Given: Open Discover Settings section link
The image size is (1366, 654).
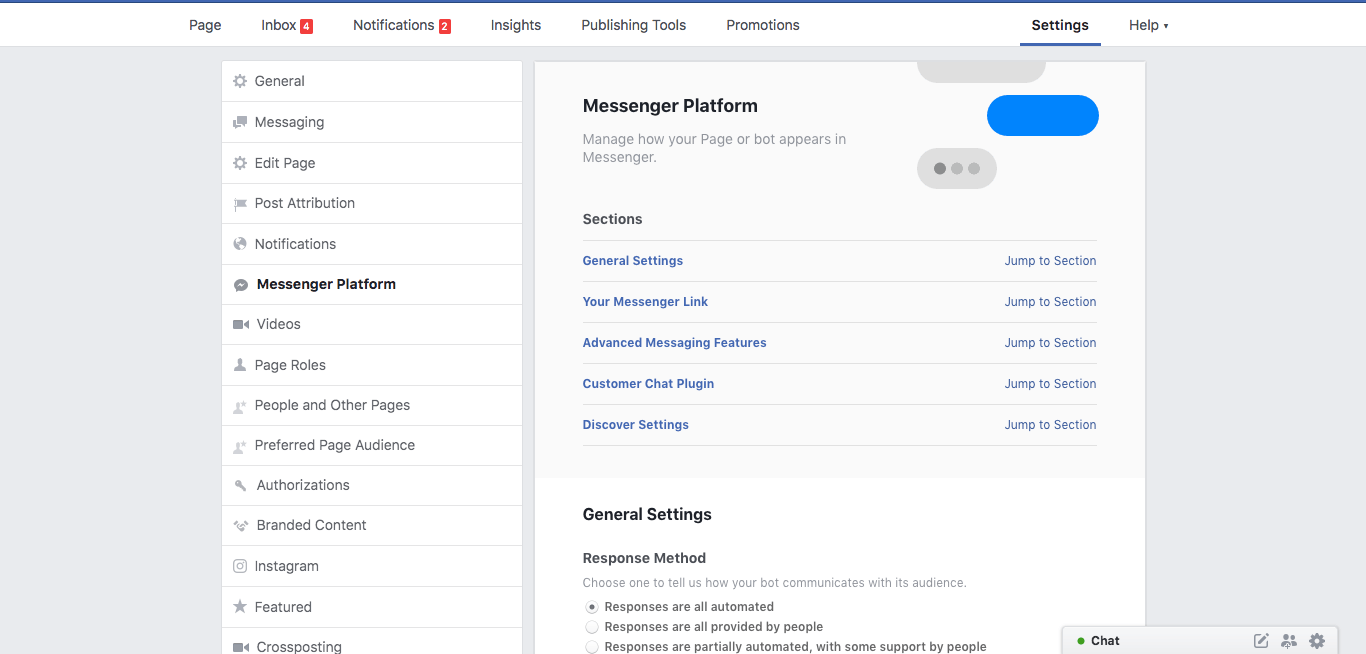Looking at the screenshot, I should [x=636, y=425].
